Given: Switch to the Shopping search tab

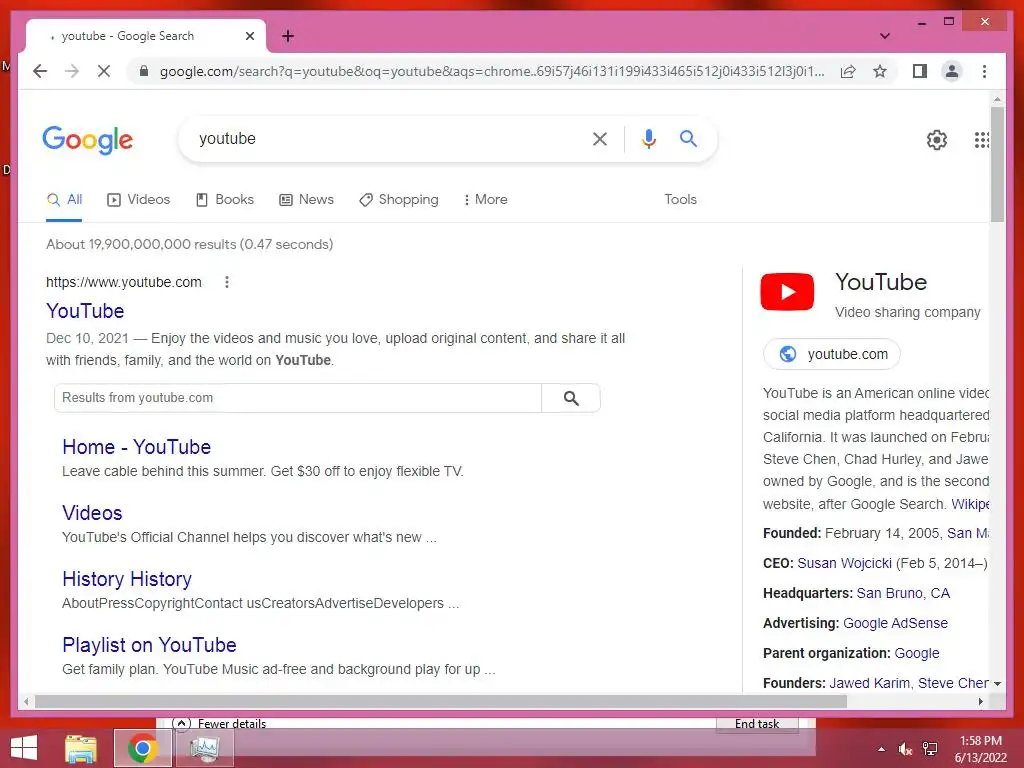Looking at the screenshot, I should coord(399,200).
